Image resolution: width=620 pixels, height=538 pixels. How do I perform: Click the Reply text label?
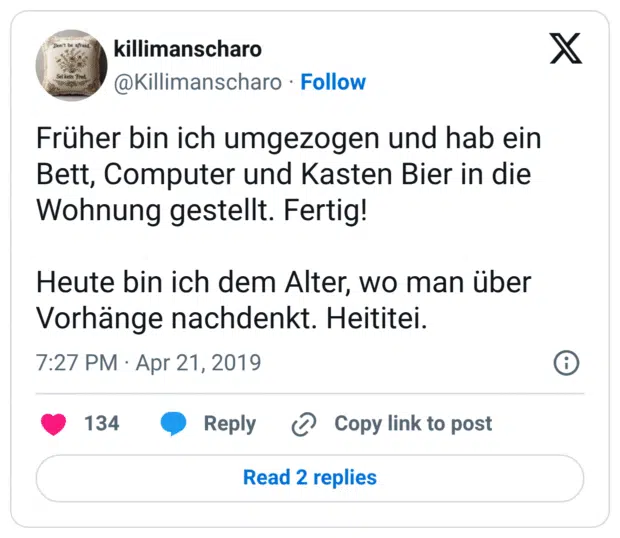[229, 424]
